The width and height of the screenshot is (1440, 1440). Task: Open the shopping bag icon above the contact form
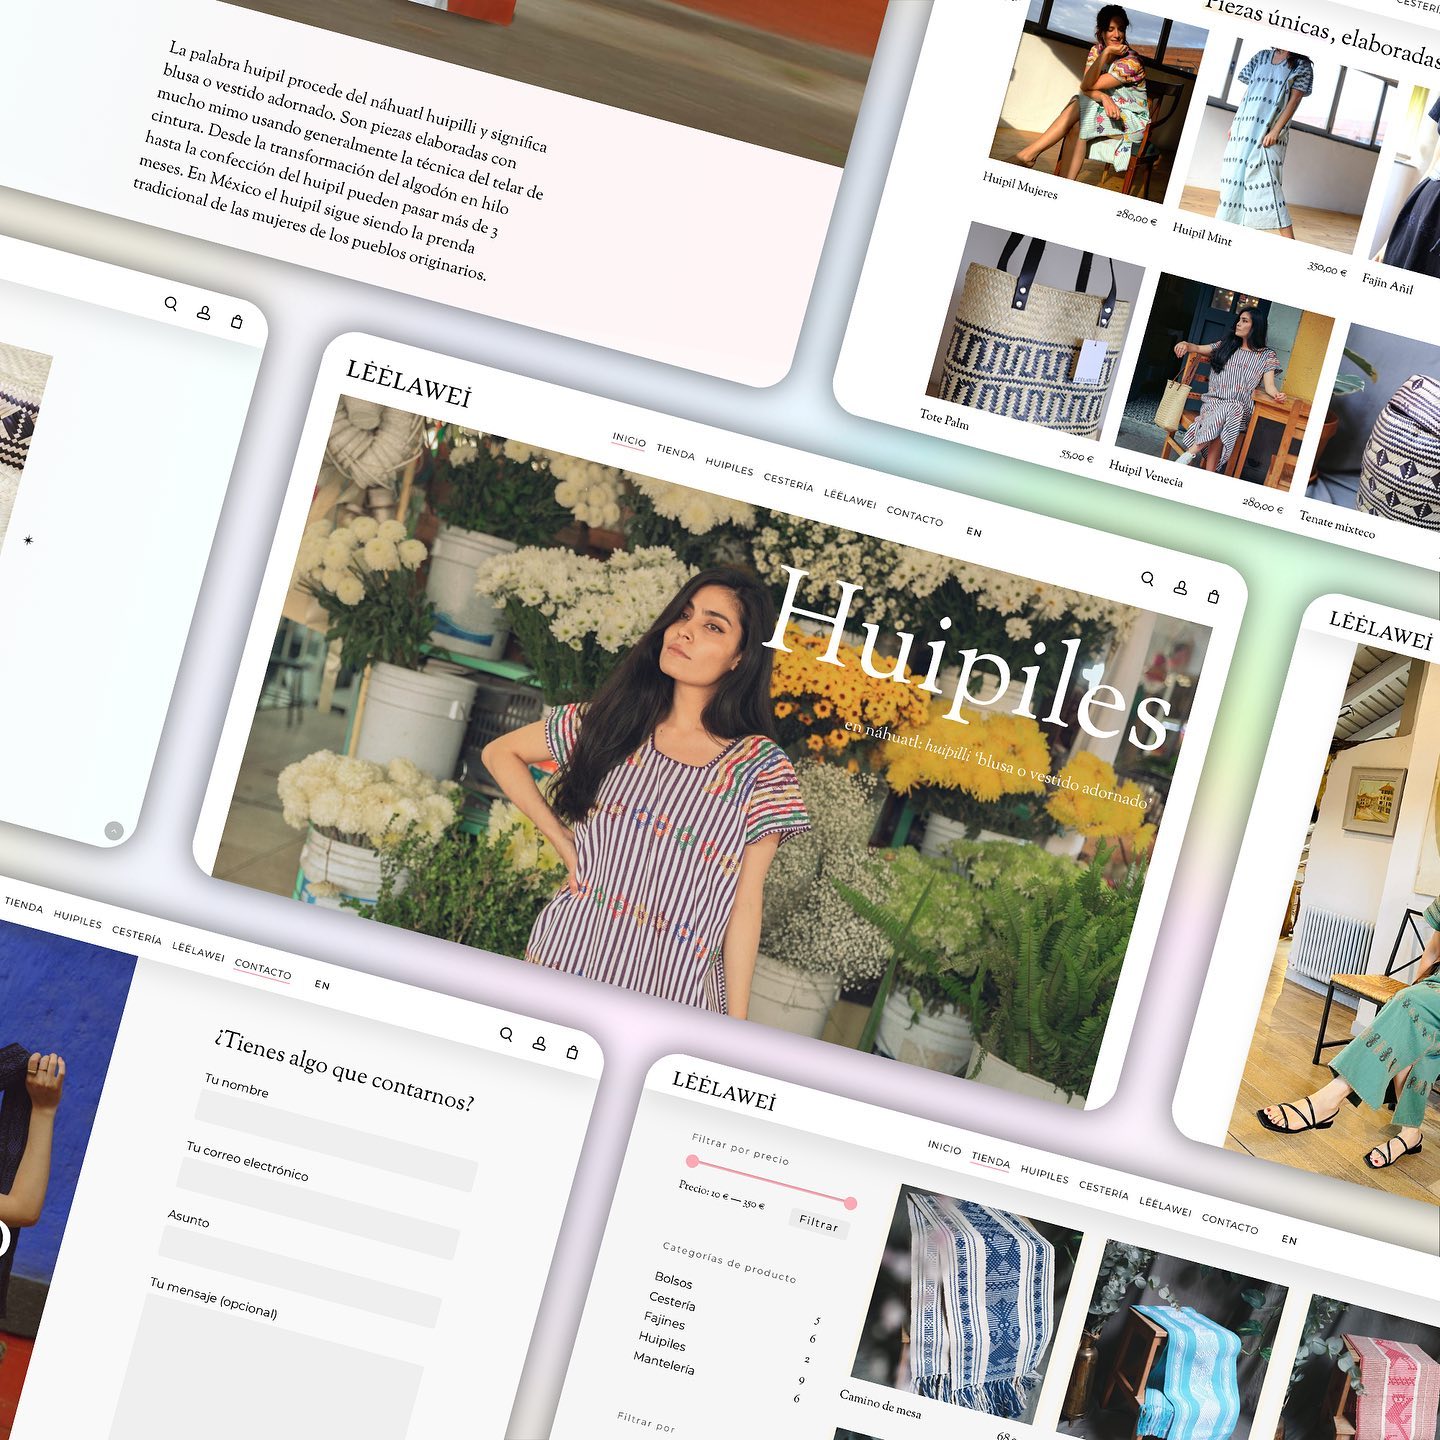(x=572, y=1052)
